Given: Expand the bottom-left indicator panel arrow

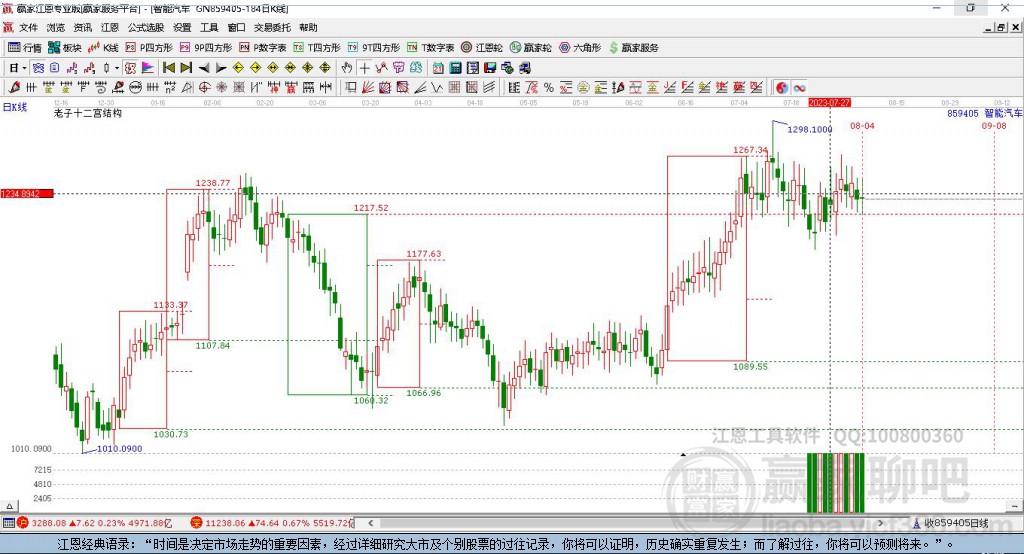Looking at the screenshot, I should (9, 506).
